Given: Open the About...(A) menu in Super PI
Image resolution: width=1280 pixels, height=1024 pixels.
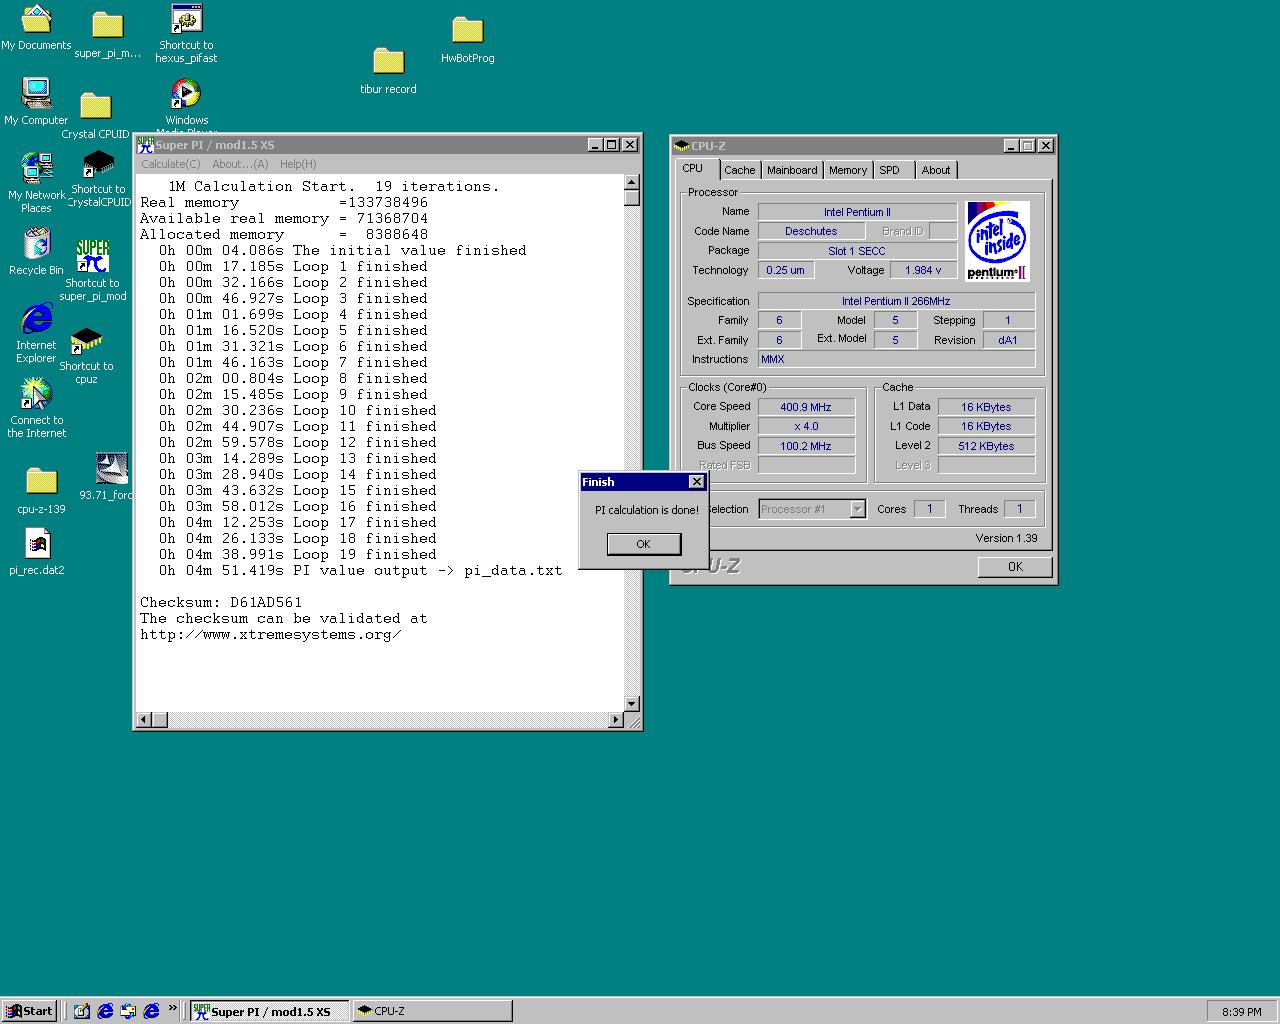Looking at the screenshot, I should tap(240, 164).
